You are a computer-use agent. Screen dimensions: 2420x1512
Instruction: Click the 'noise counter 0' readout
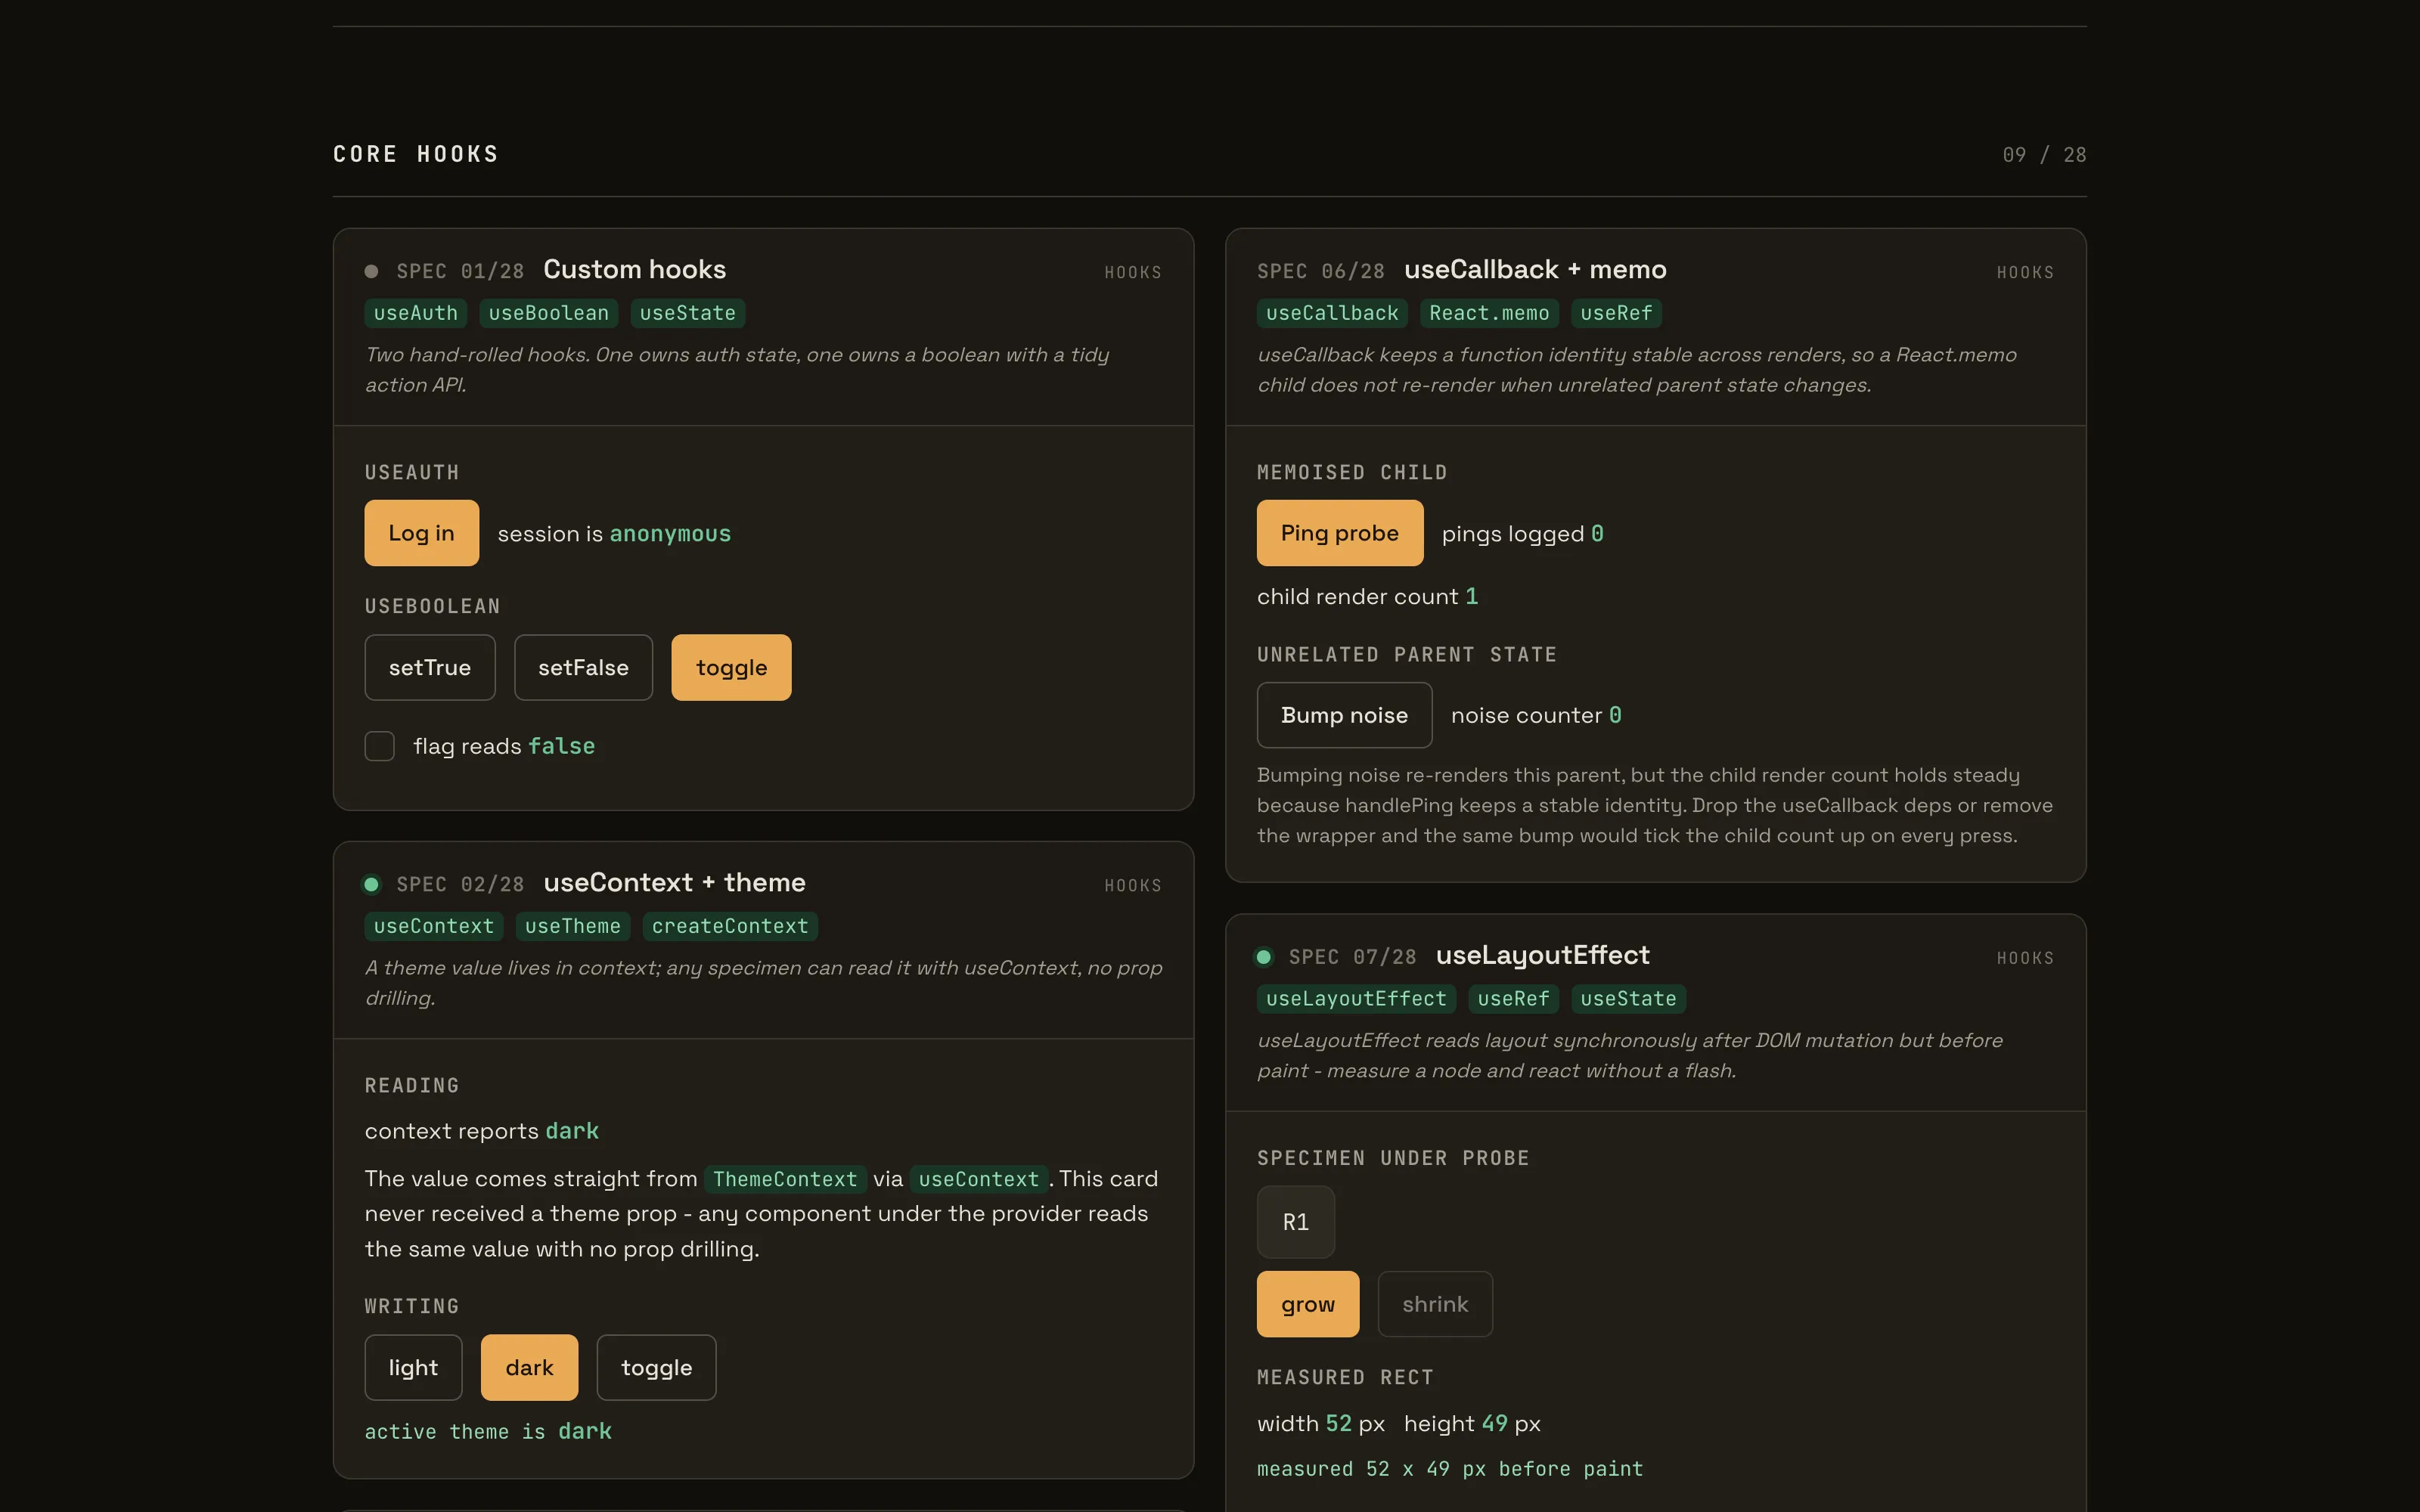[1536, 716]
